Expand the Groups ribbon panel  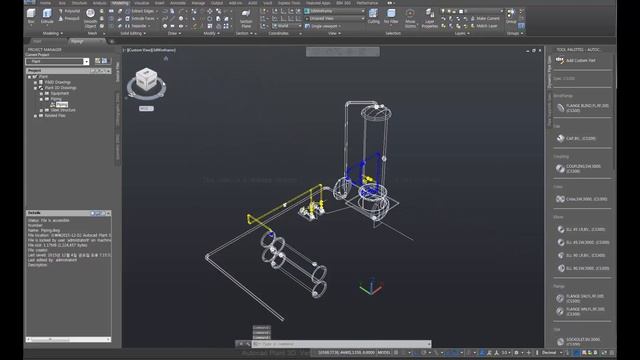(515, 33)
